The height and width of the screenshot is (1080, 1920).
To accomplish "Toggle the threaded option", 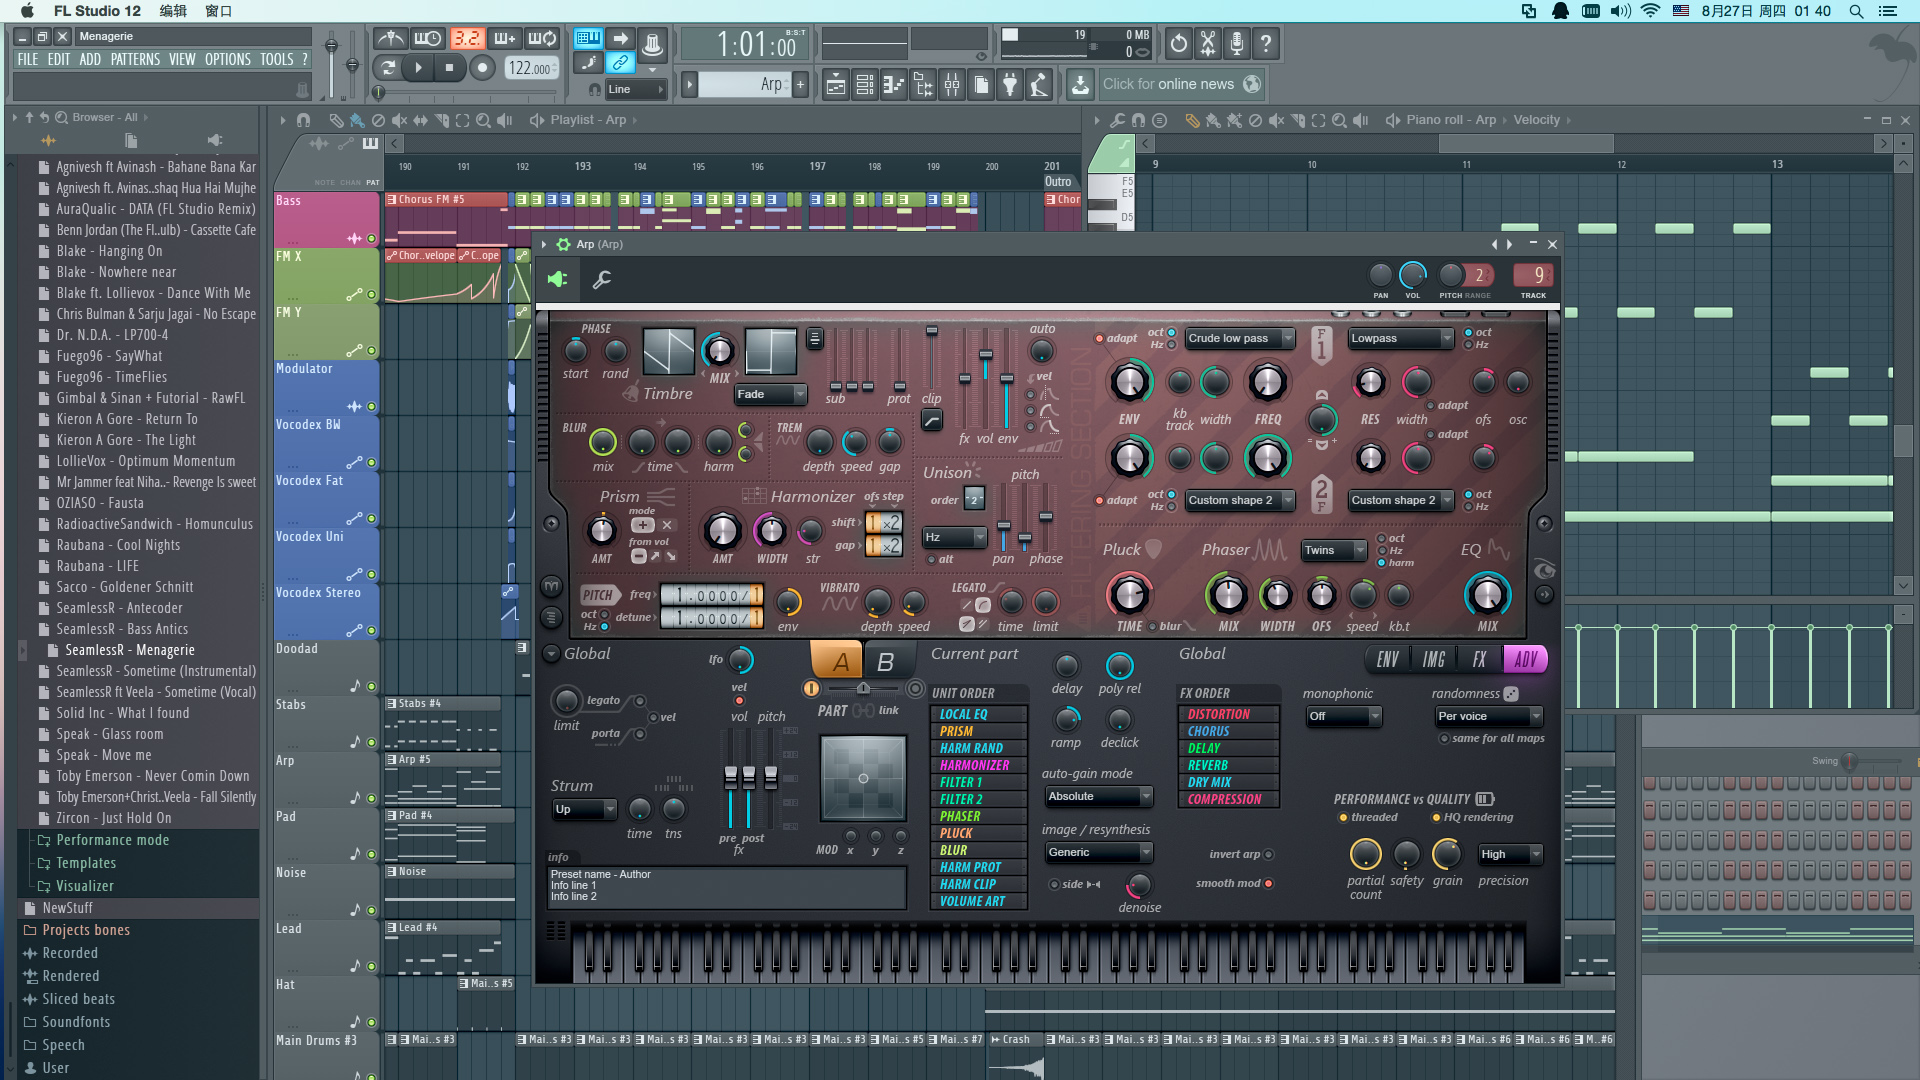I will coord(1343,818).
